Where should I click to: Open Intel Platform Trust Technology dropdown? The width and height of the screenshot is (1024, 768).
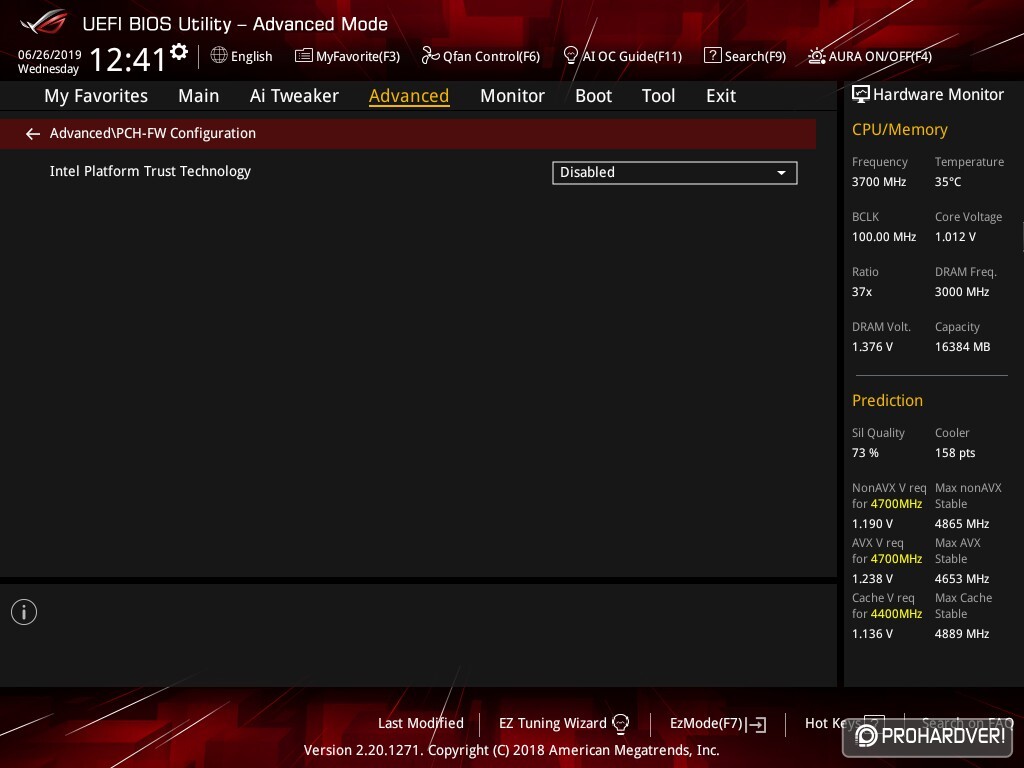pos(675,172)
